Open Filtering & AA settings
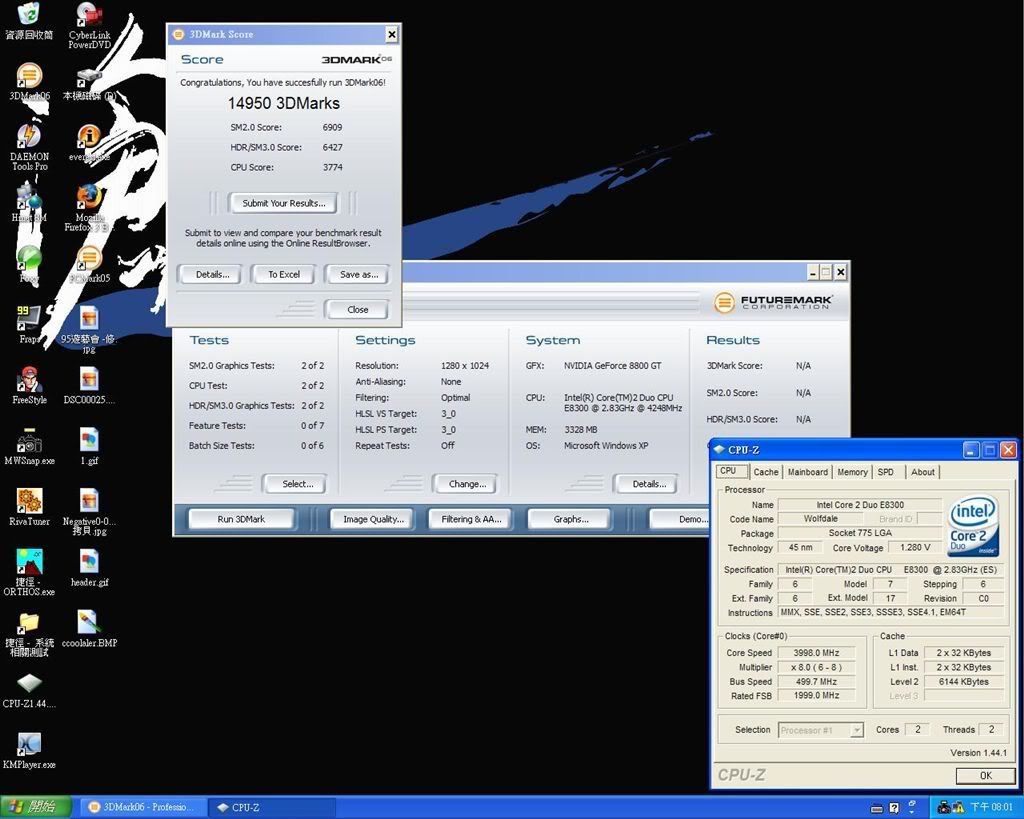The image size is (1024, 819). (471, 519)
